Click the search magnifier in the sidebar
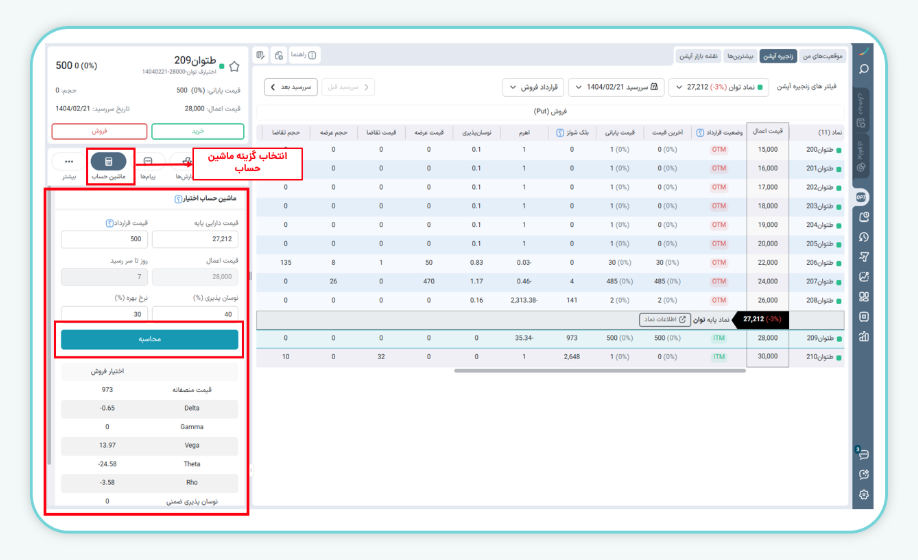 pos(864,70)
